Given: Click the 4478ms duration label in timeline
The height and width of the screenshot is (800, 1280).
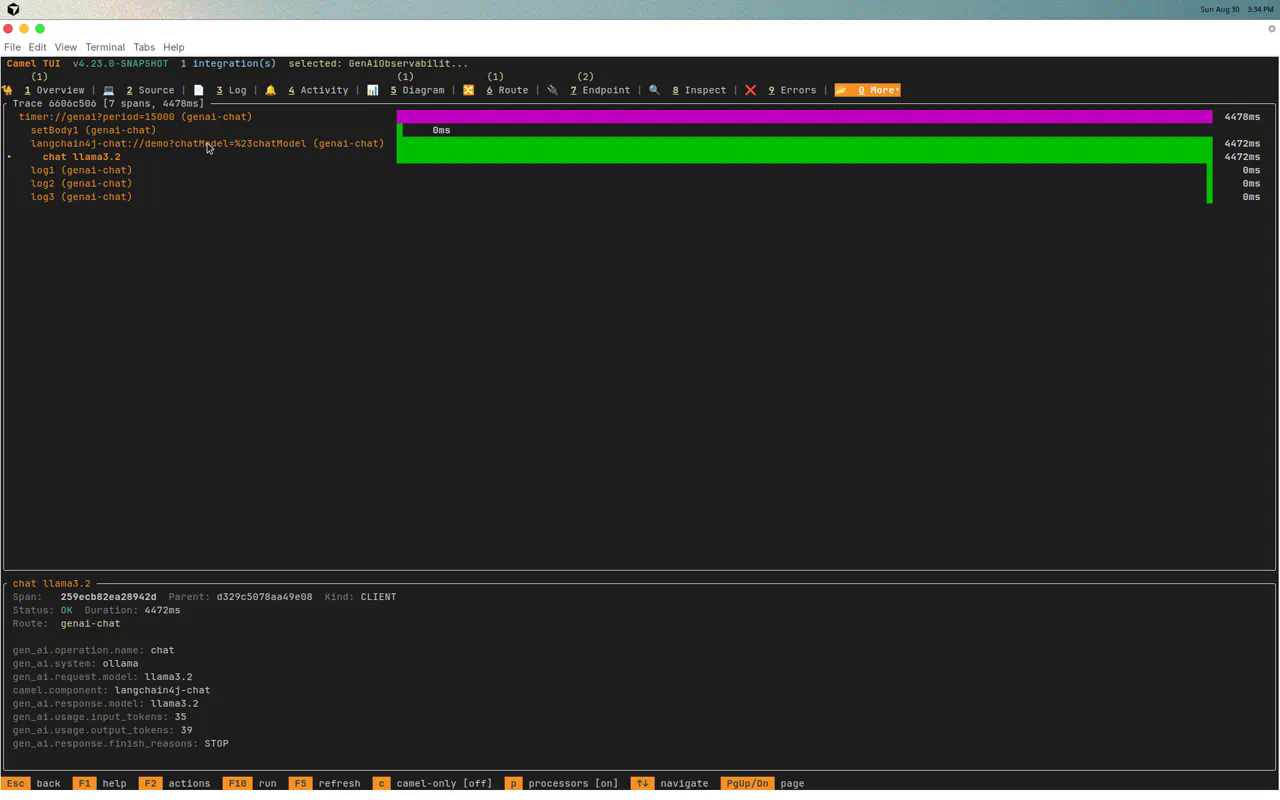Looking at the screenshot, I should pos(1242,117).
